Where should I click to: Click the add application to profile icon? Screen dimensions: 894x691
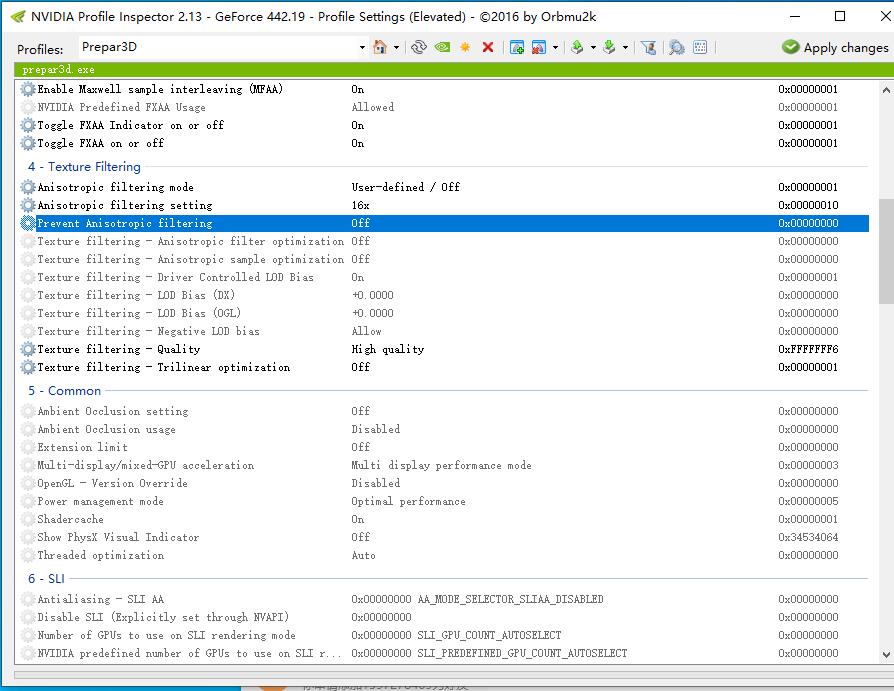[517, 47]
